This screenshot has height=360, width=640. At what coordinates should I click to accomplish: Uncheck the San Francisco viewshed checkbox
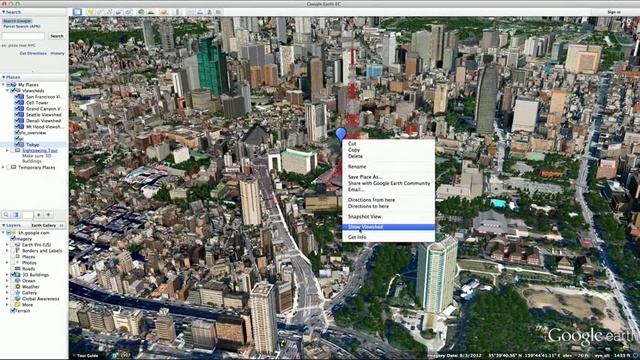tap(17, 97)
